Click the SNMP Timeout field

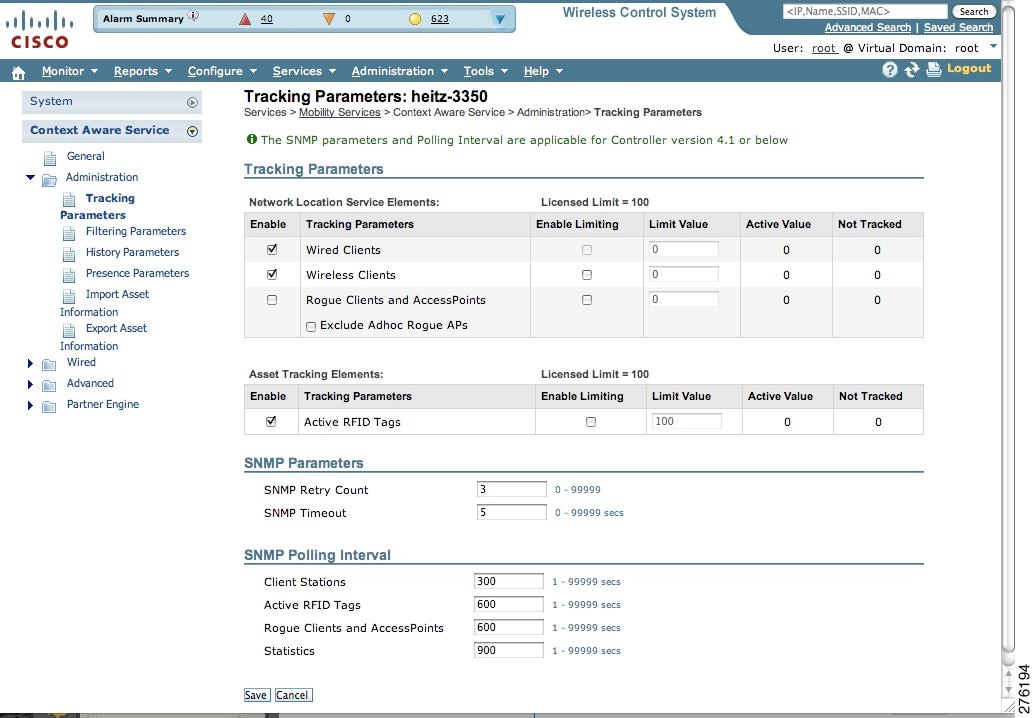(x=511, y=512)
